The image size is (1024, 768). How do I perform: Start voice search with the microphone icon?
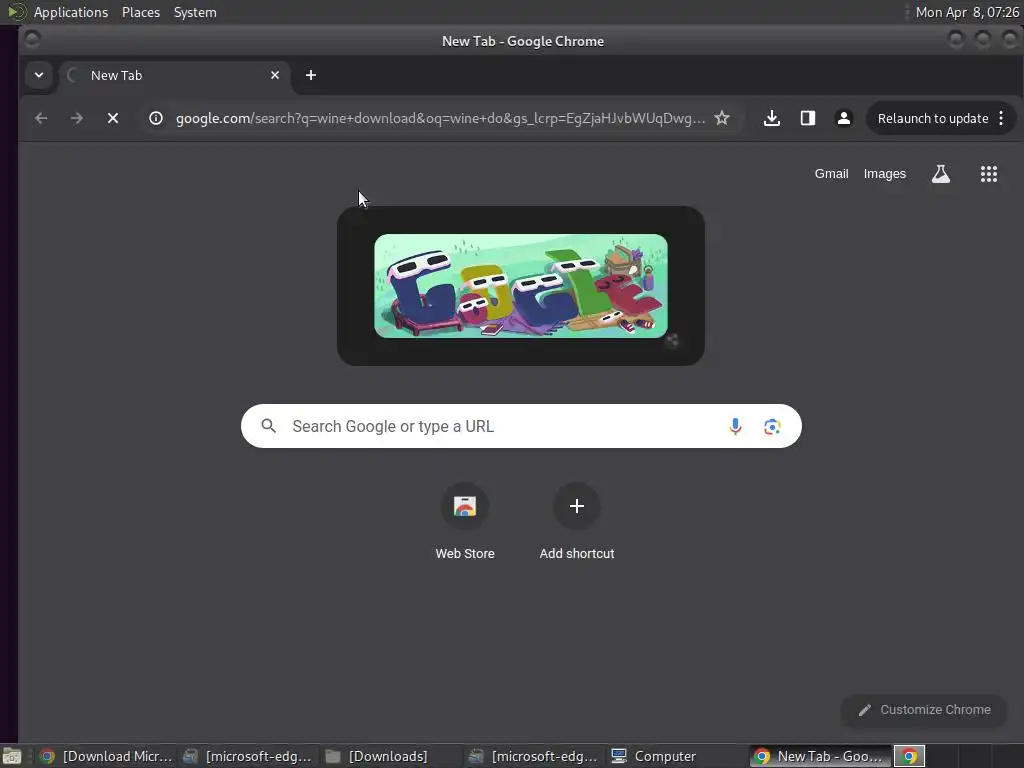[735, 426]
